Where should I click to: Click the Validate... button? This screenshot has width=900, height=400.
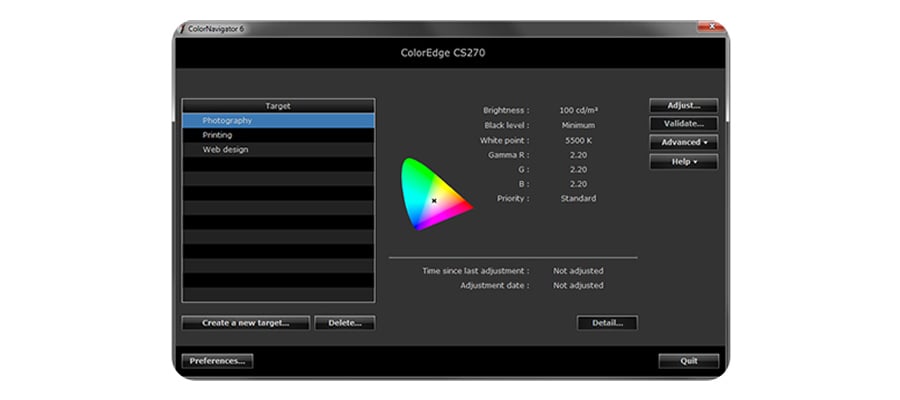coord(684,123)
